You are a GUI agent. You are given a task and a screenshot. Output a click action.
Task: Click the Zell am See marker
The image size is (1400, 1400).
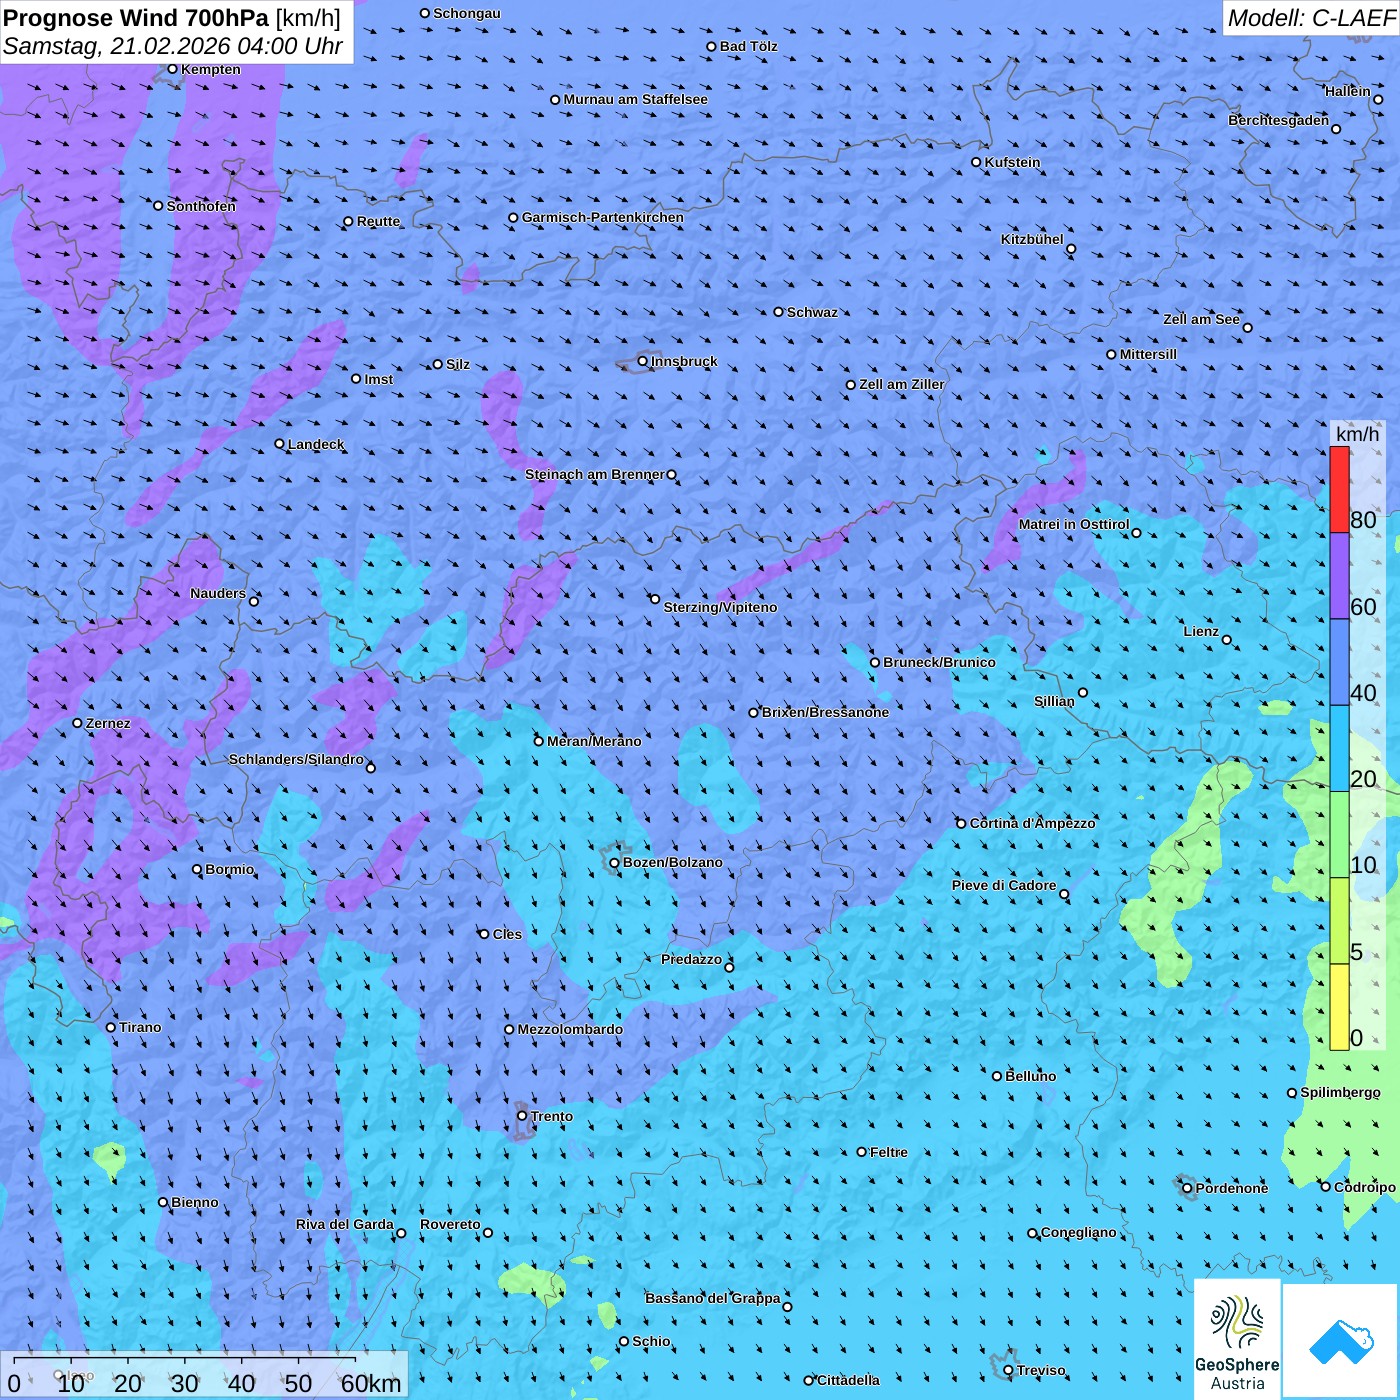pyautogui.click(x=1247, y=327)
